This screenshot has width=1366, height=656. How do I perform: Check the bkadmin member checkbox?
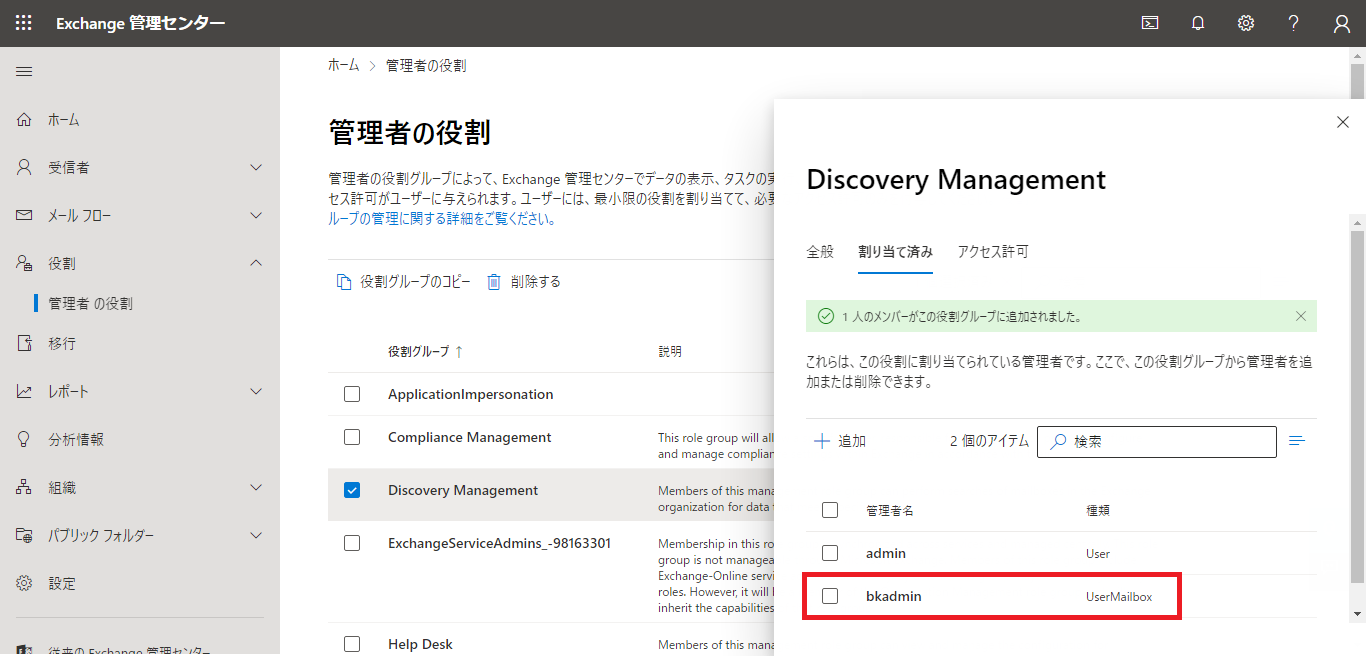(830, 596)
